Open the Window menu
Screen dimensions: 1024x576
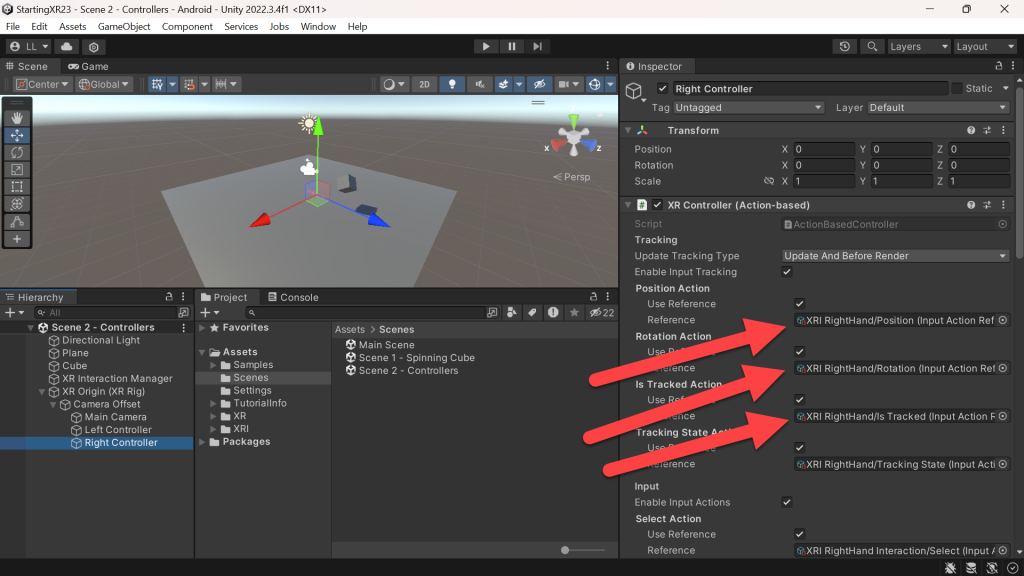pyautogui.click(x=318, y=27)
